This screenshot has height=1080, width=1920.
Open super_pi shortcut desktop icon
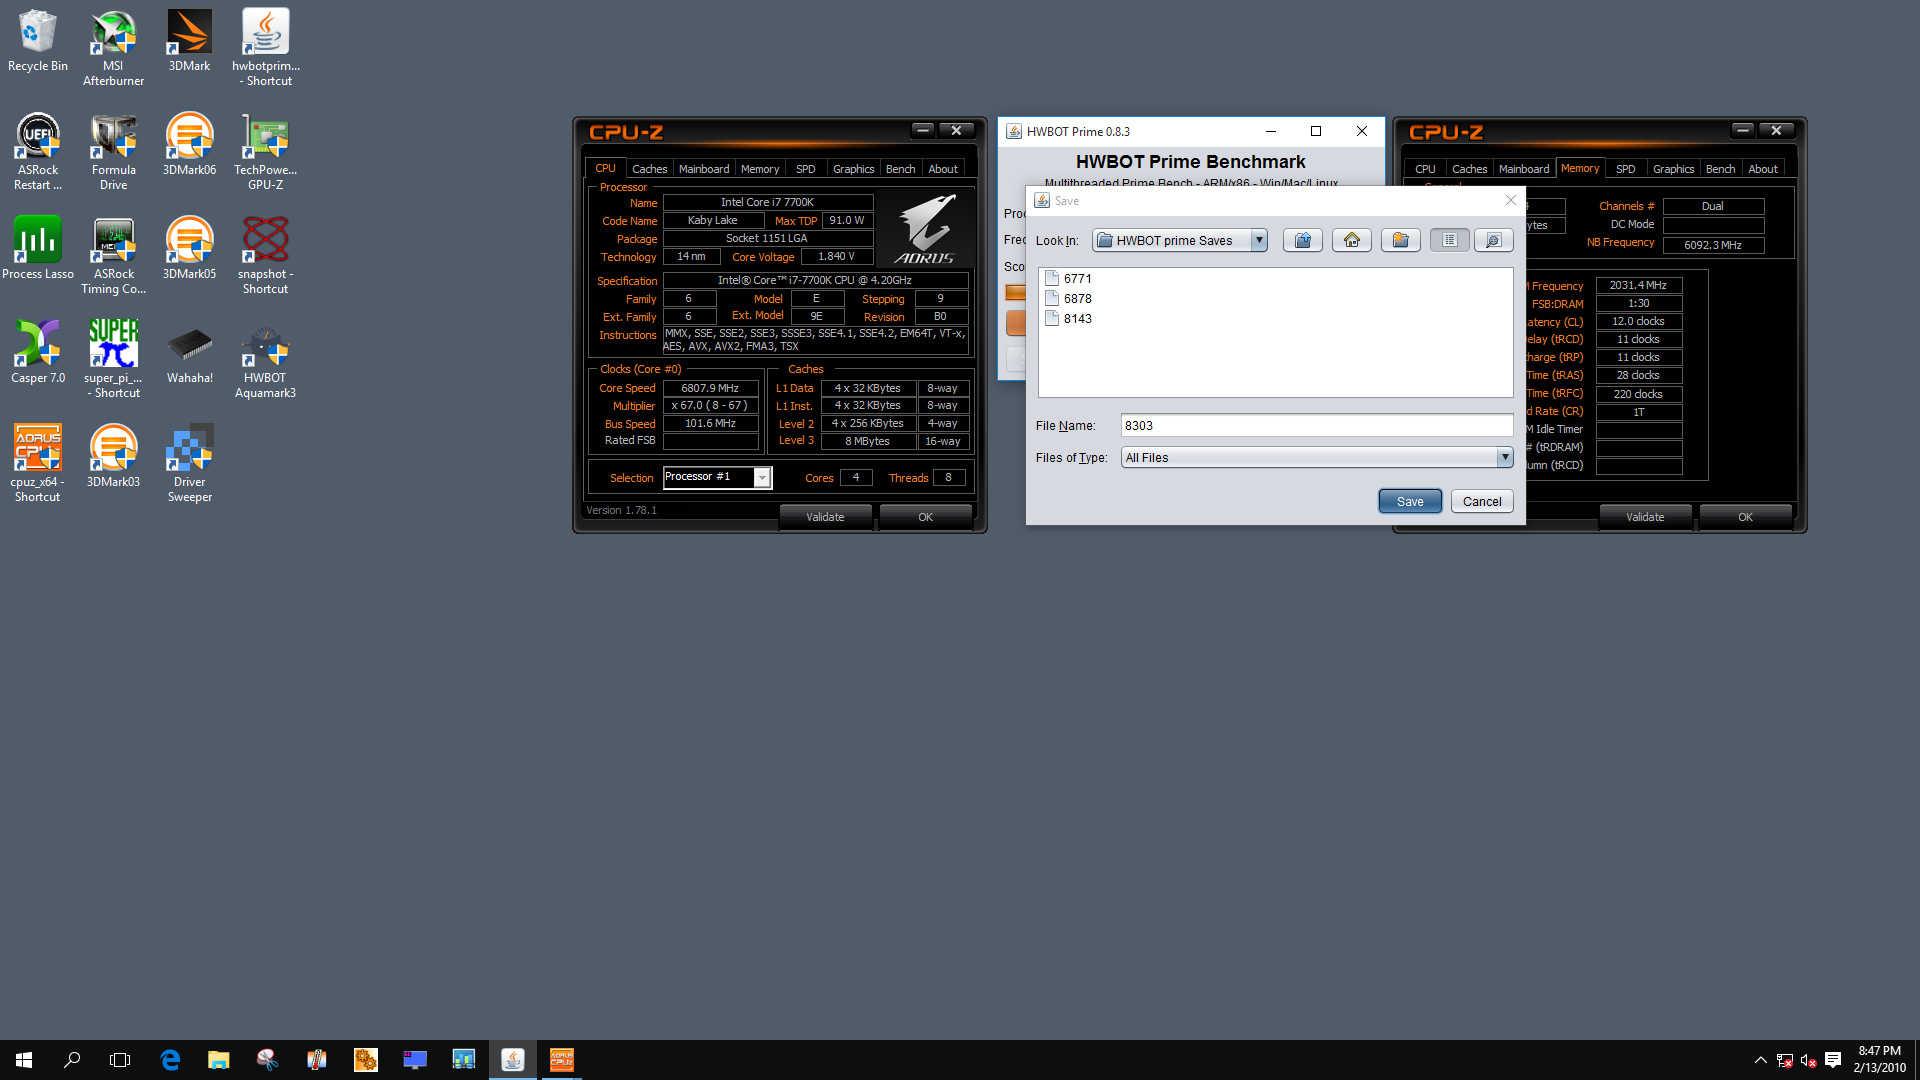(x=113, y=360)
